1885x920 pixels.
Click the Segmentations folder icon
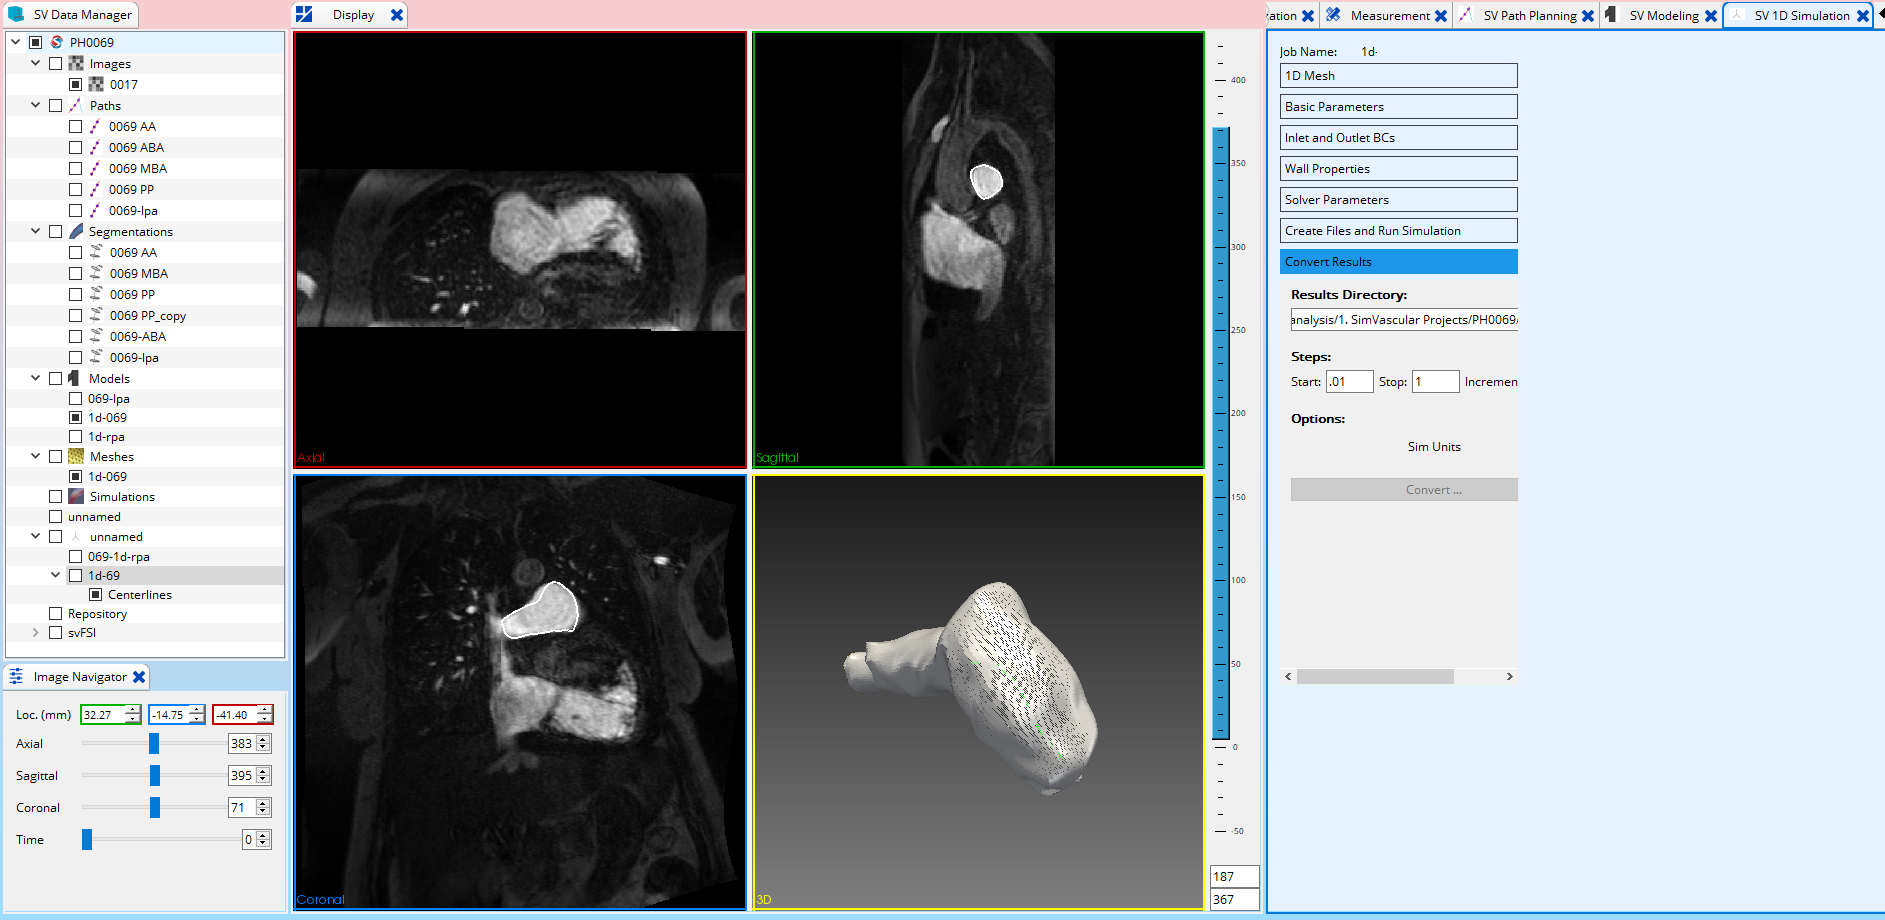(76, 231)
